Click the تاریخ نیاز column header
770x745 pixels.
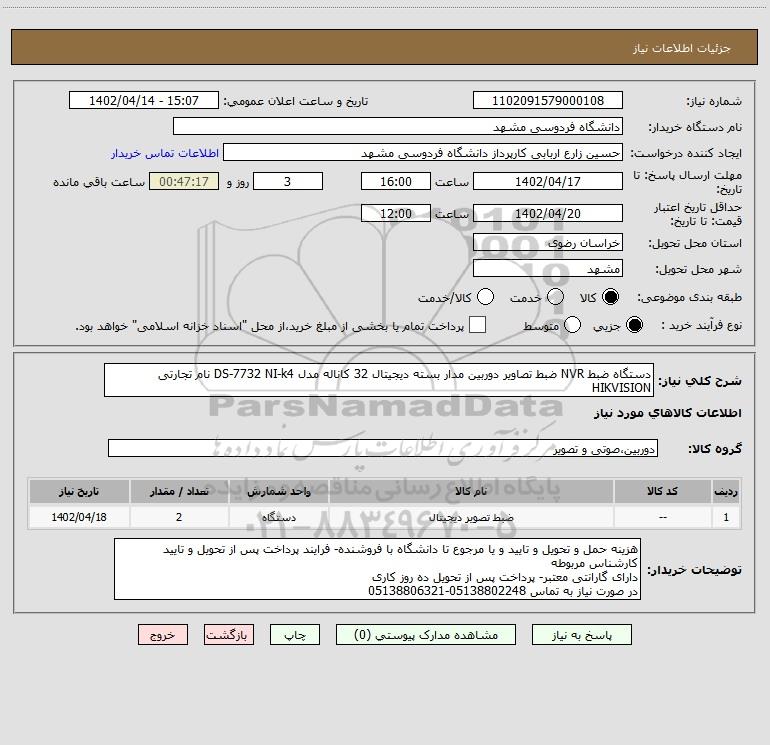click(x=79, y=492)
